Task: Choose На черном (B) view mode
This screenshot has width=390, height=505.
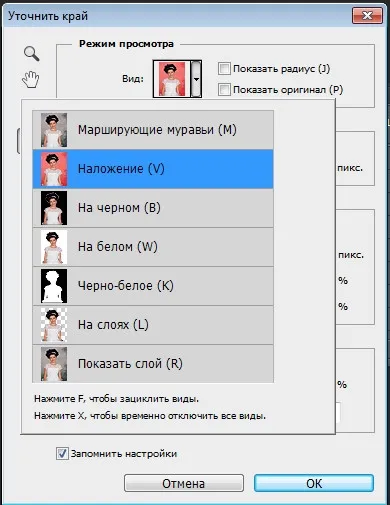Action: click(153, 208)
